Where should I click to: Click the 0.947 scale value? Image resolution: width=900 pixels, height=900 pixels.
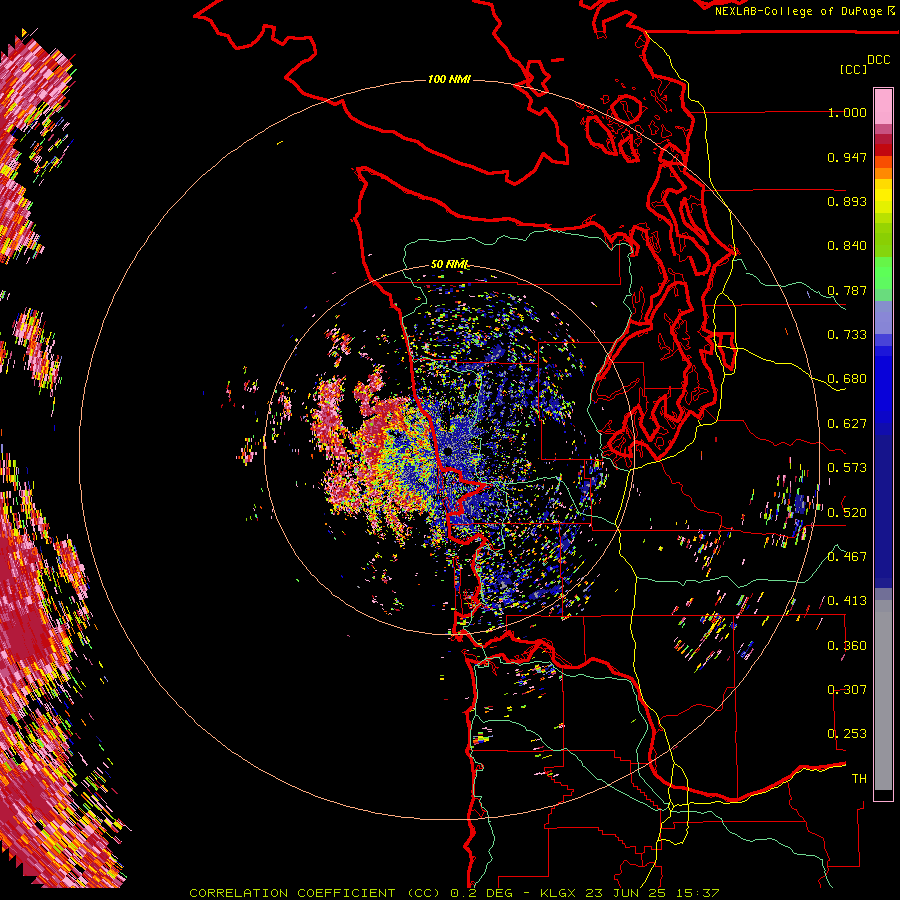[x=847, y=157]
